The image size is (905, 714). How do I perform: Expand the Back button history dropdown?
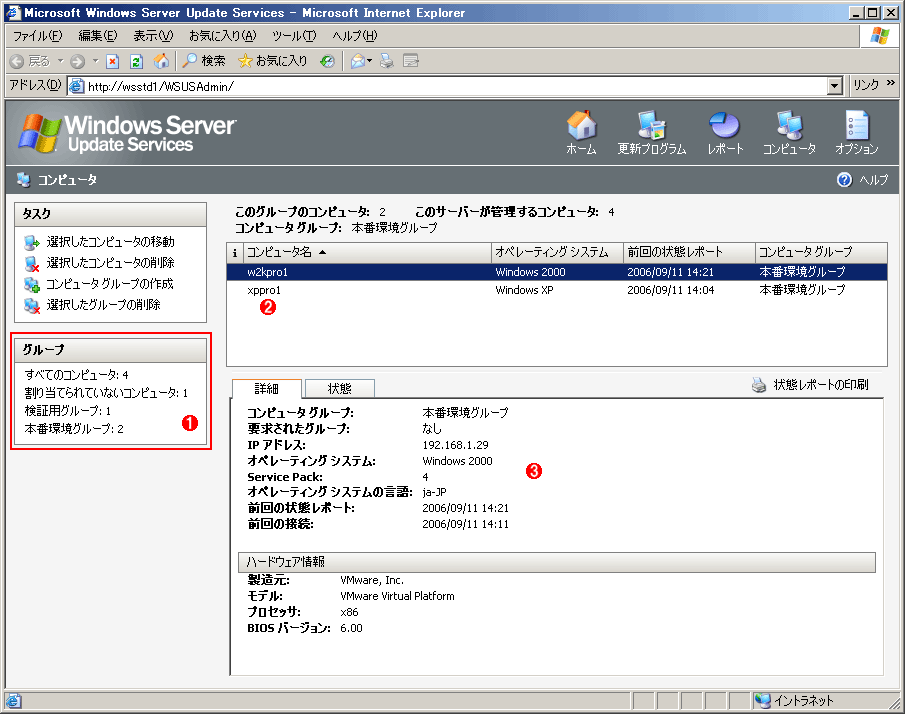(60, 61)
